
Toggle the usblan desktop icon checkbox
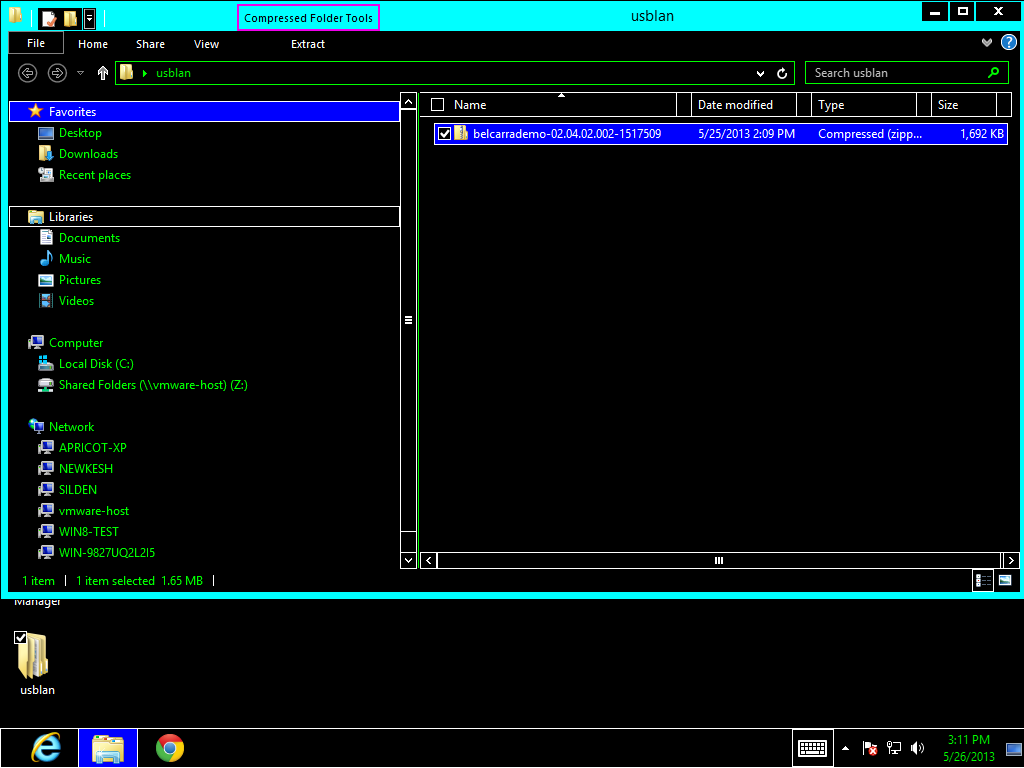tap(20, 637)
